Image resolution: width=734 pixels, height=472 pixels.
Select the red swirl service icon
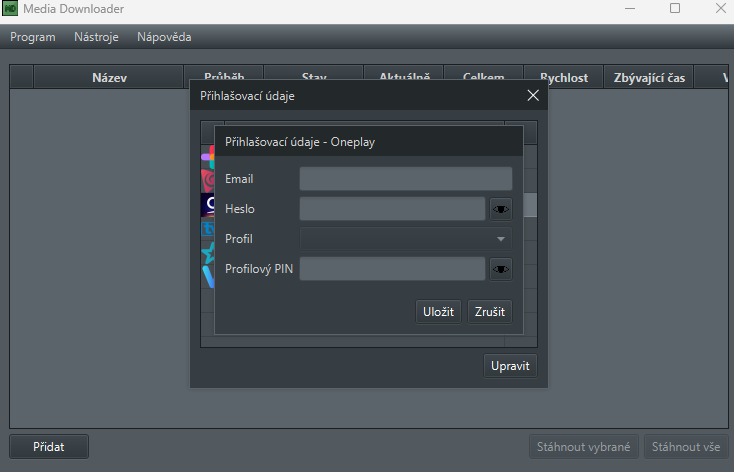click(208, 180)
